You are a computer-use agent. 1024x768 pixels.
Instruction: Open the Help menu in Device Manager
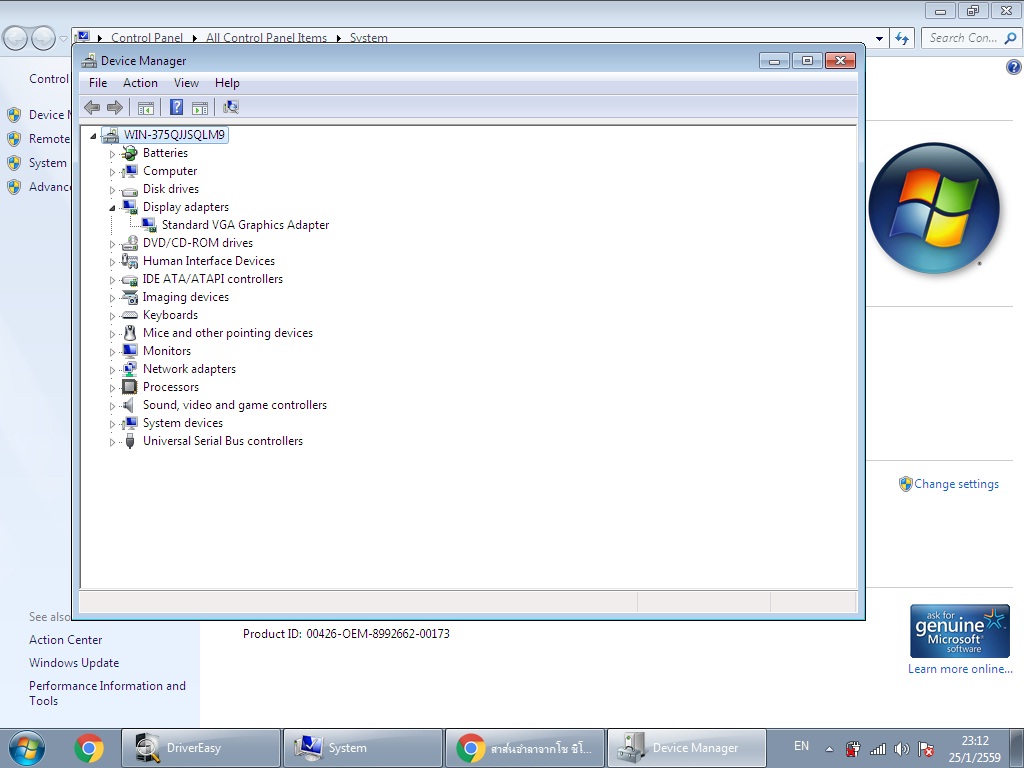click(227, 83)
